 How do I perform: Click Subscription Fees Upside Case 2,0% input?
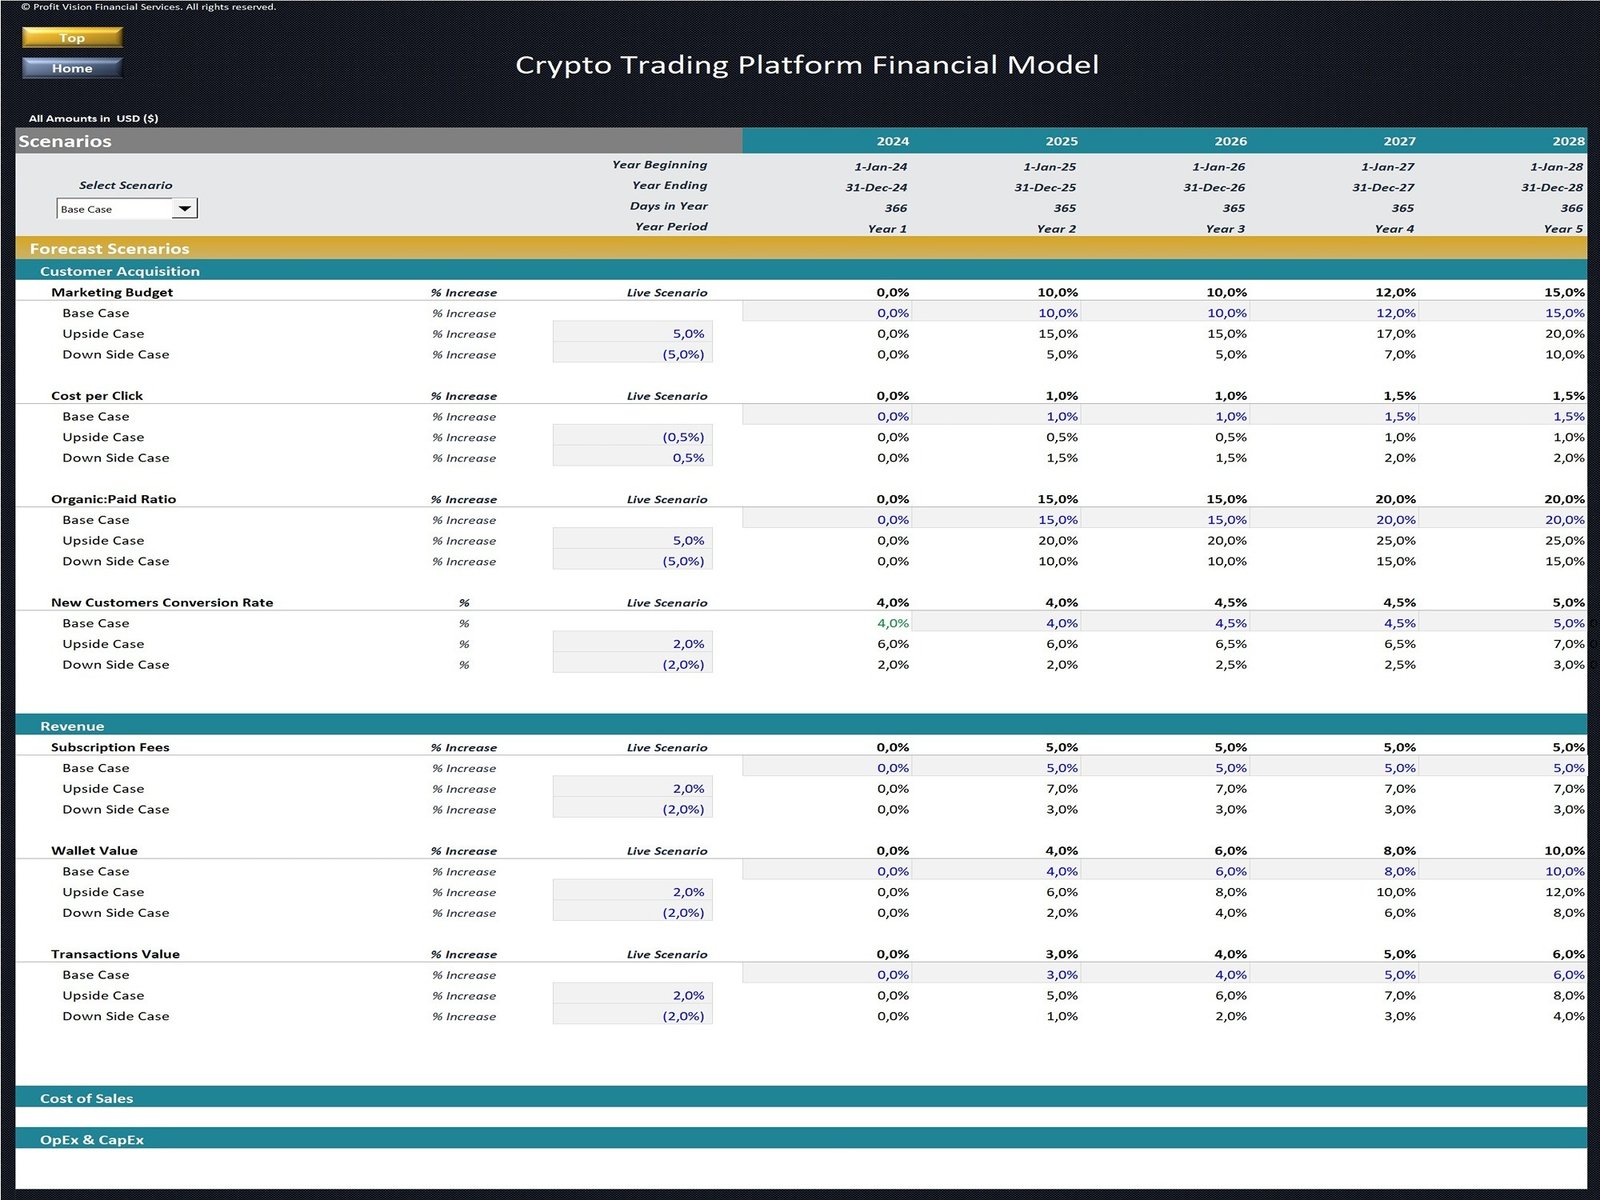633,789
